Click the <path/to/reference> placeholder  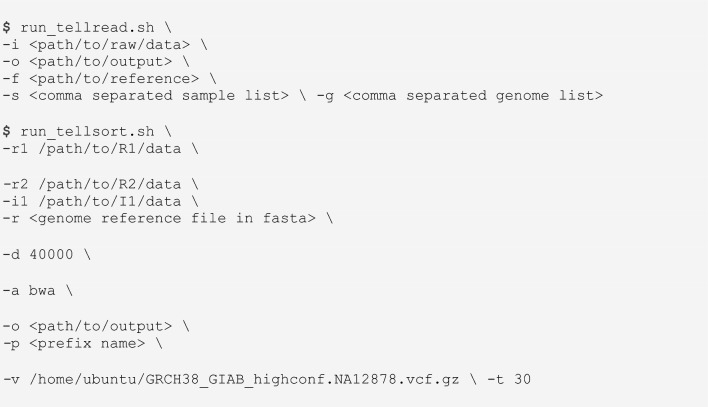pyautogui.click(x=114, y=79)
